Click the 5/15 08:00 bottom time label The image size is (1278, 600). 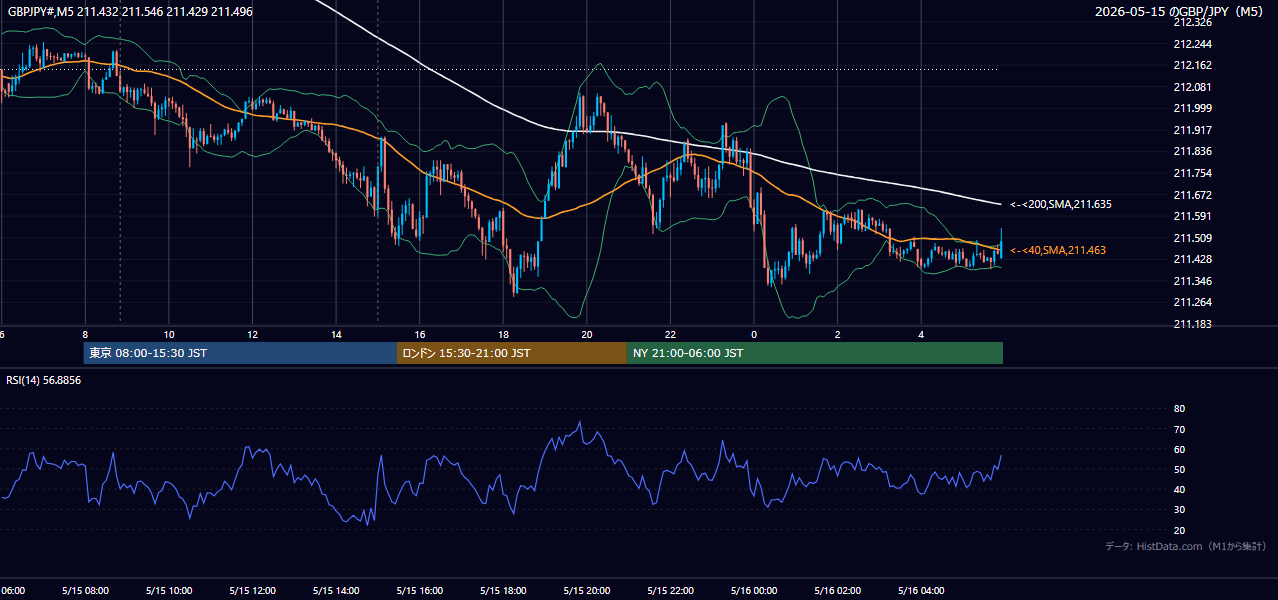coord(85,590)
